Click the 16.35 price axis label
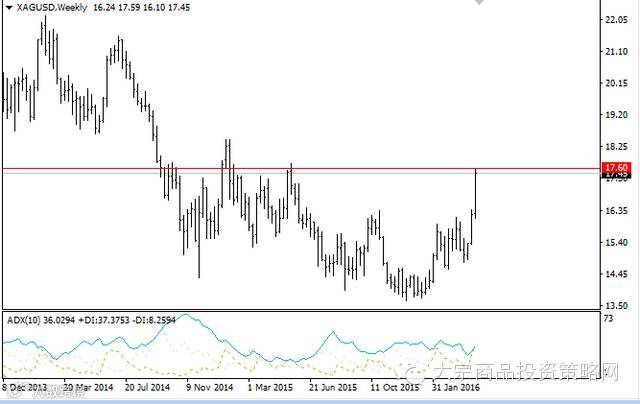This screenshot has width=640, height=404. click(616, 211)
